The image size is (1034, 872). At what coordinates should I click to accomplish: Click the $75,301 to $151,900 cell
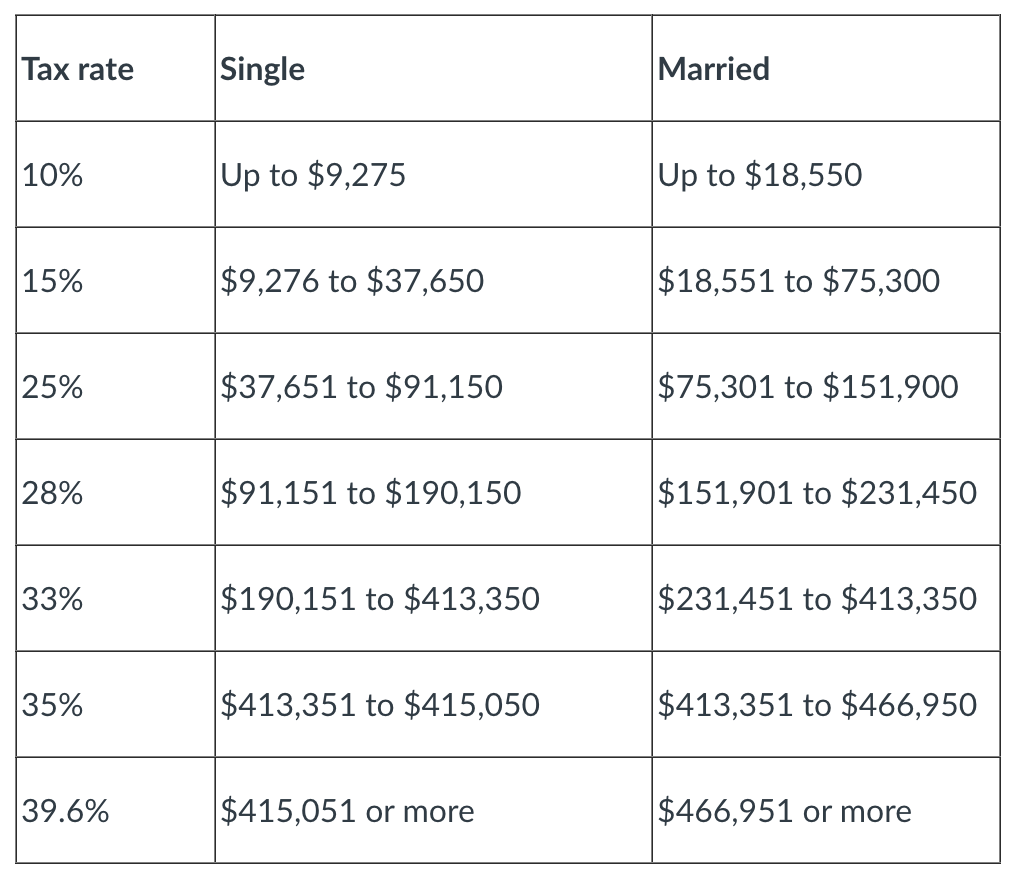(x=808, y=387)
